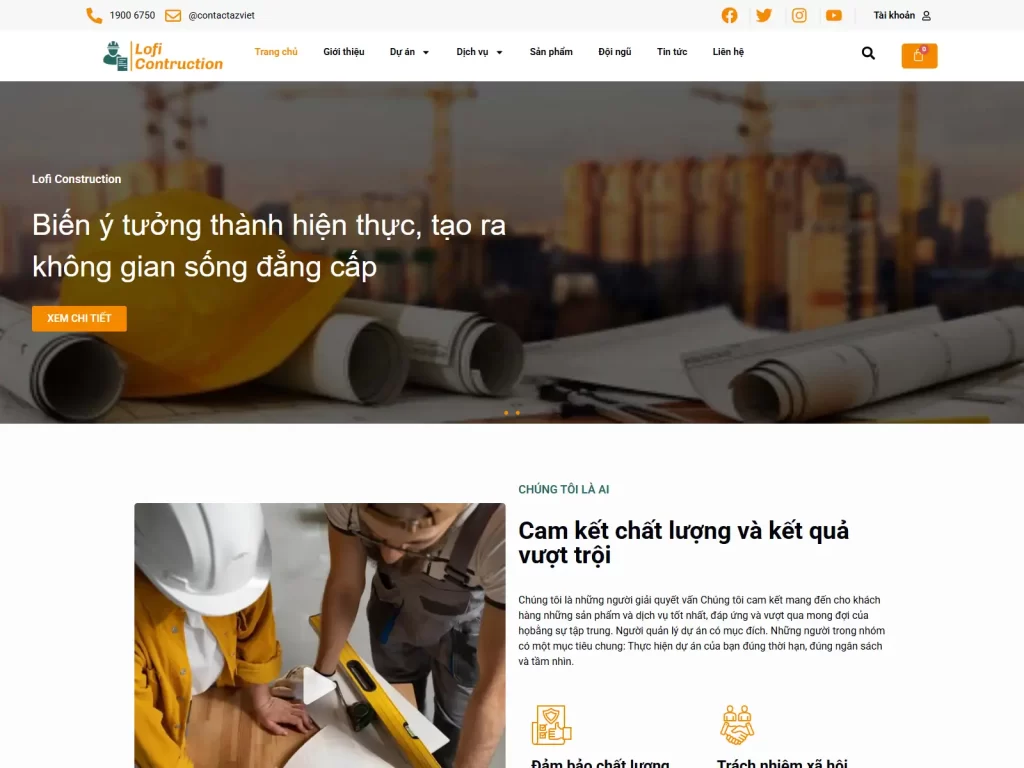The image size is (1024, 768).
Task: Open the YouTube social icon
Action: [834, 15]
